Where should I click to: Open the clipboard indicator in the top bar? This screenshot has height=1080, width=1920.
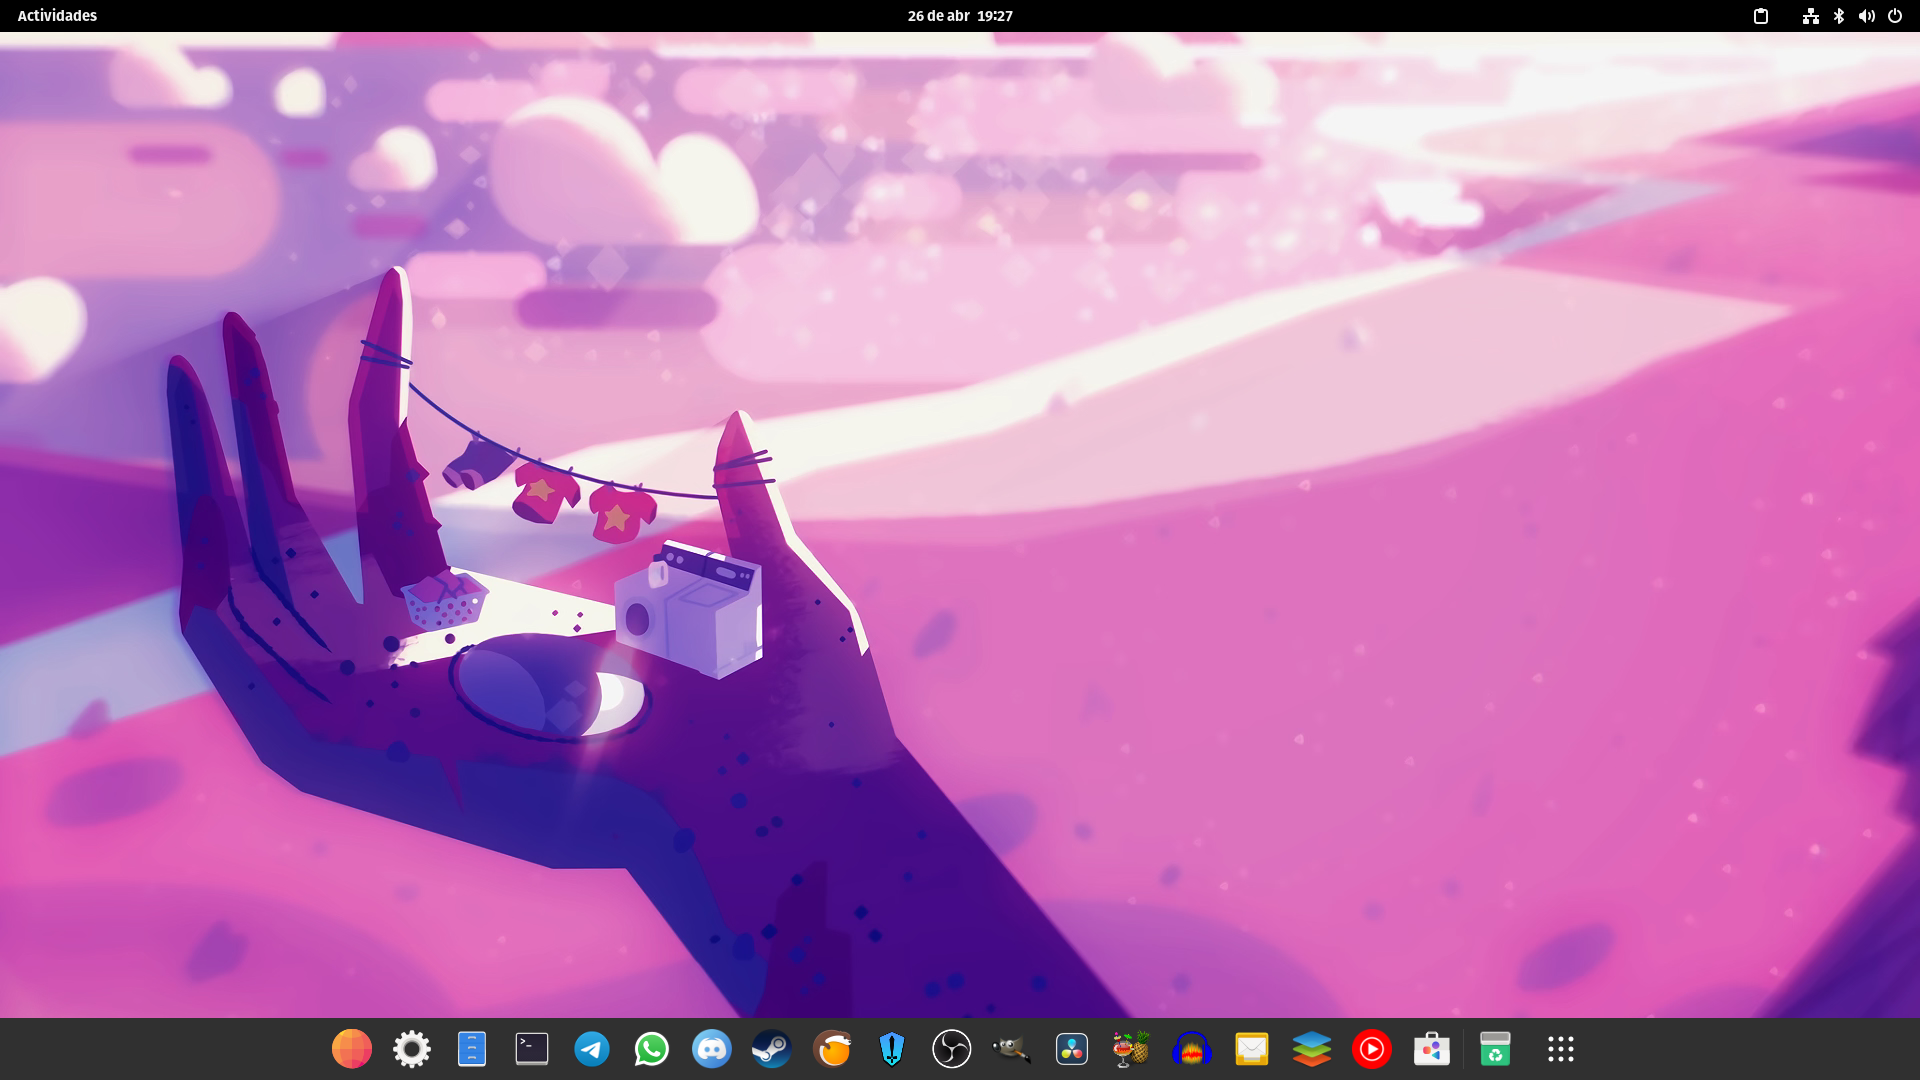(1761, 16)
